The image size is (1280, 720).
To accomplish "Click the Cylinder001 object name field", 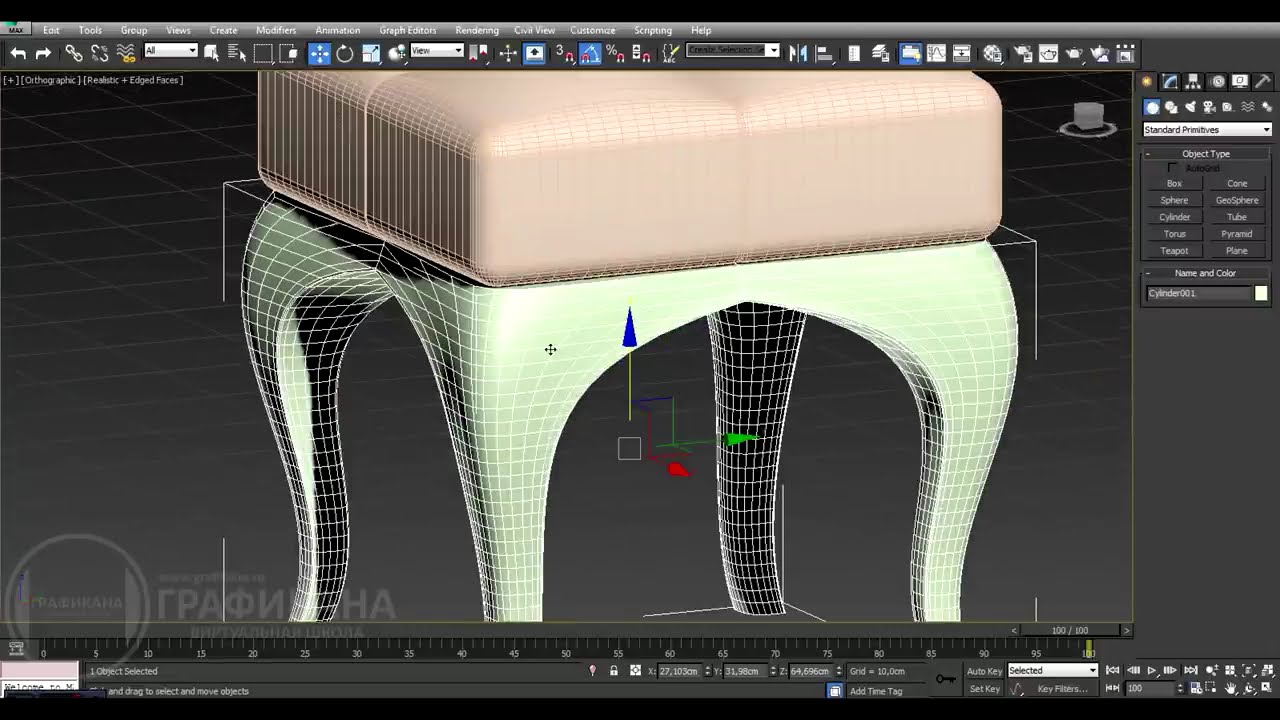I will (x=1198, y=293).
